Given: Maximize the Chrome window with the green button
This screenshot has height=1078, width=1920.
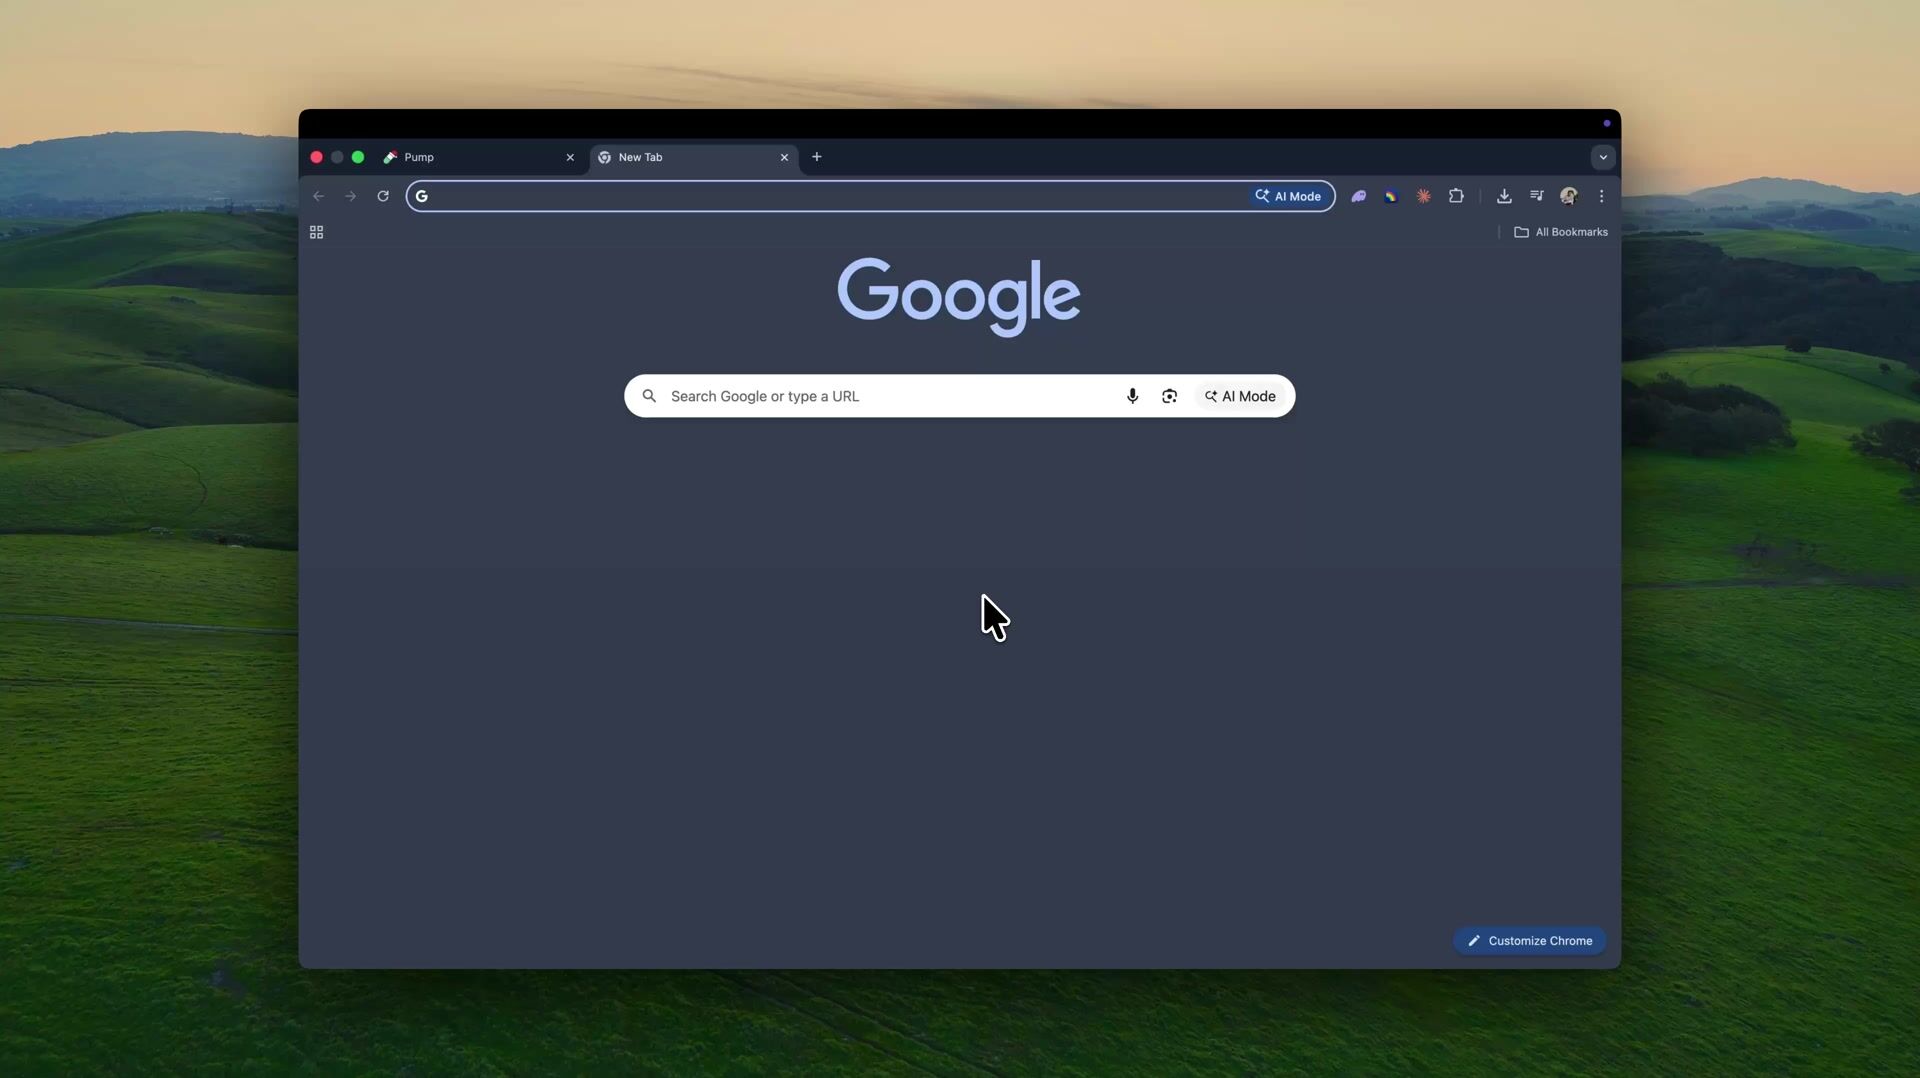Looking at the screenshot, I should [x=358, y=157].
